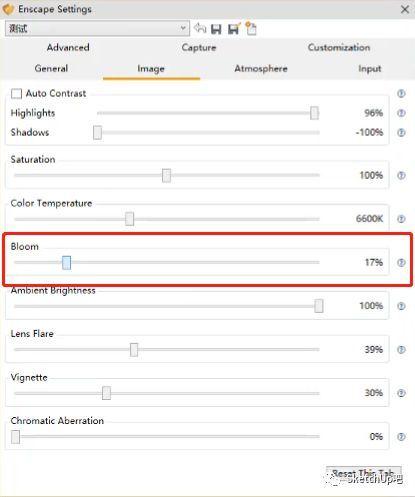Open help icon beside Auto Contrast
The width and height of the screenshot is (415, 497).
tap(401, 93)
